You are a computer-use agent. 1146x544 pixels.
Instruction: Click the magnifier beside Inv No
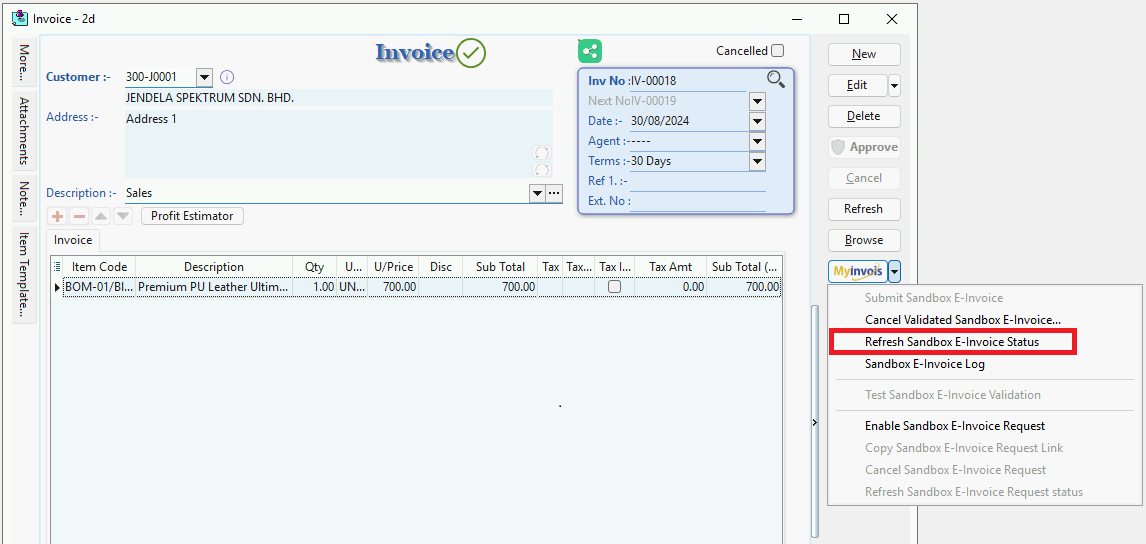[776, 80]
